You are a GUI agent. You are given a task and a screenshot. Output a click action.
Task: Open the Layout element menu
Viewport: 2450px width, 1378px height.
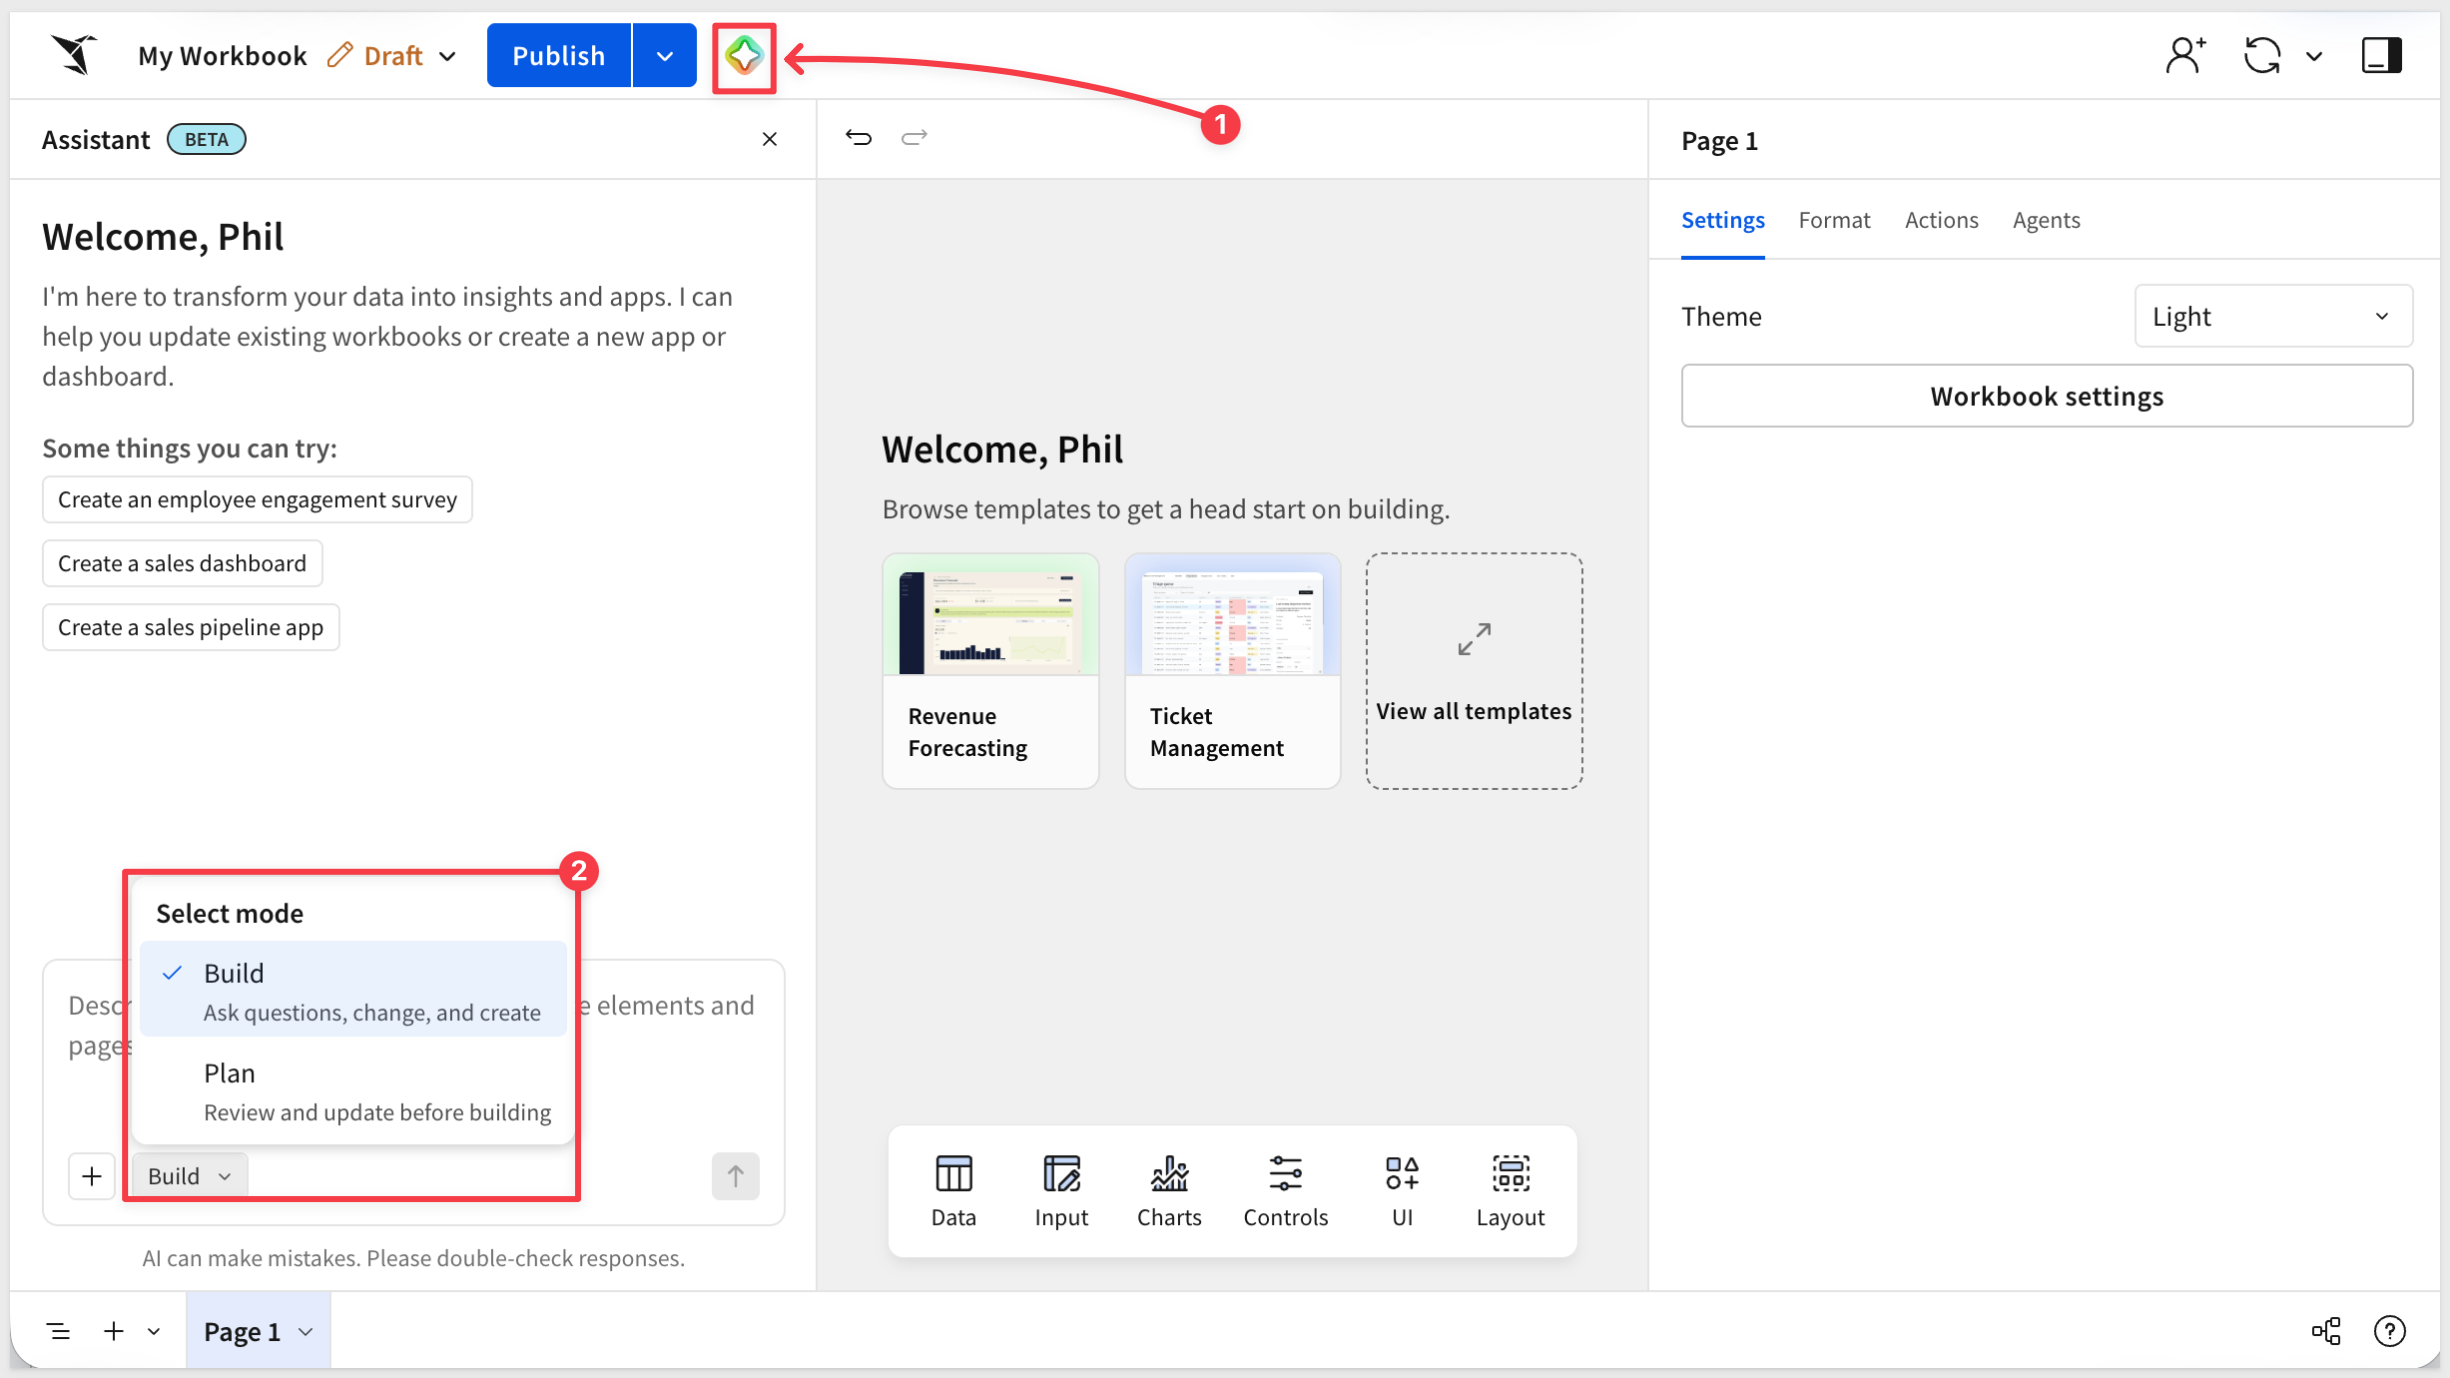pos(1510,1191)
